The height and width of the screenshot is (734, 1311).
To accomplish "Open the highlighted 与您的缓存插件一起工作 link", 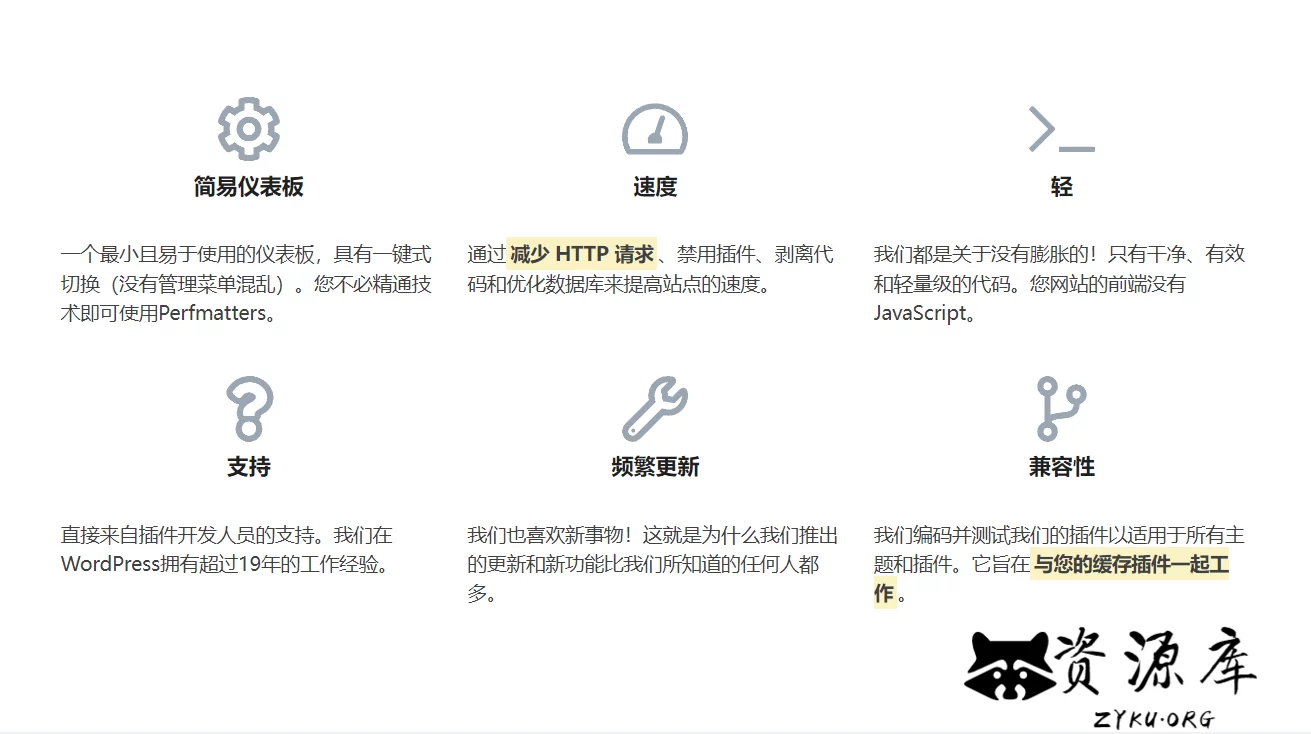I will click(1130, 565).
